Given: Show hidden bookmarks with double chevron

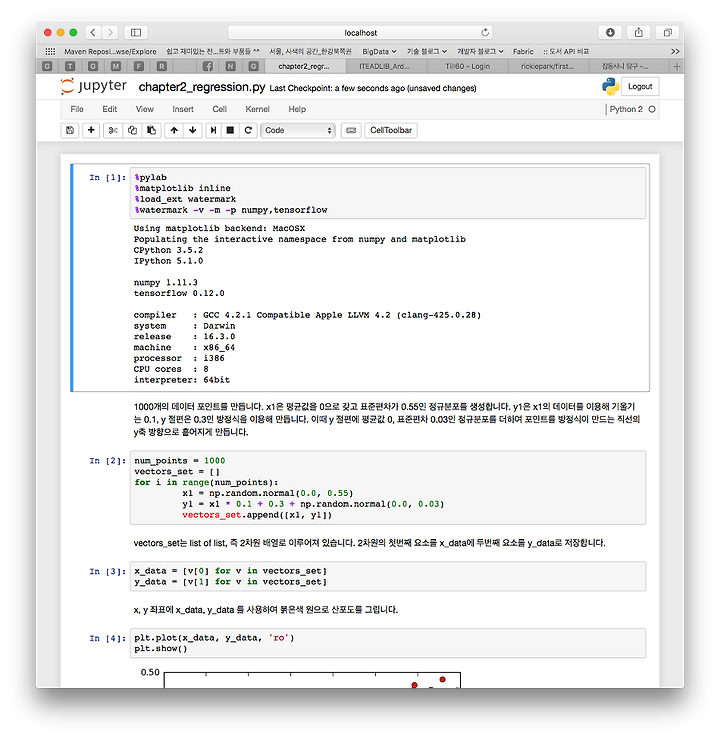Looking at the screenshot, I should click(675, 51).
